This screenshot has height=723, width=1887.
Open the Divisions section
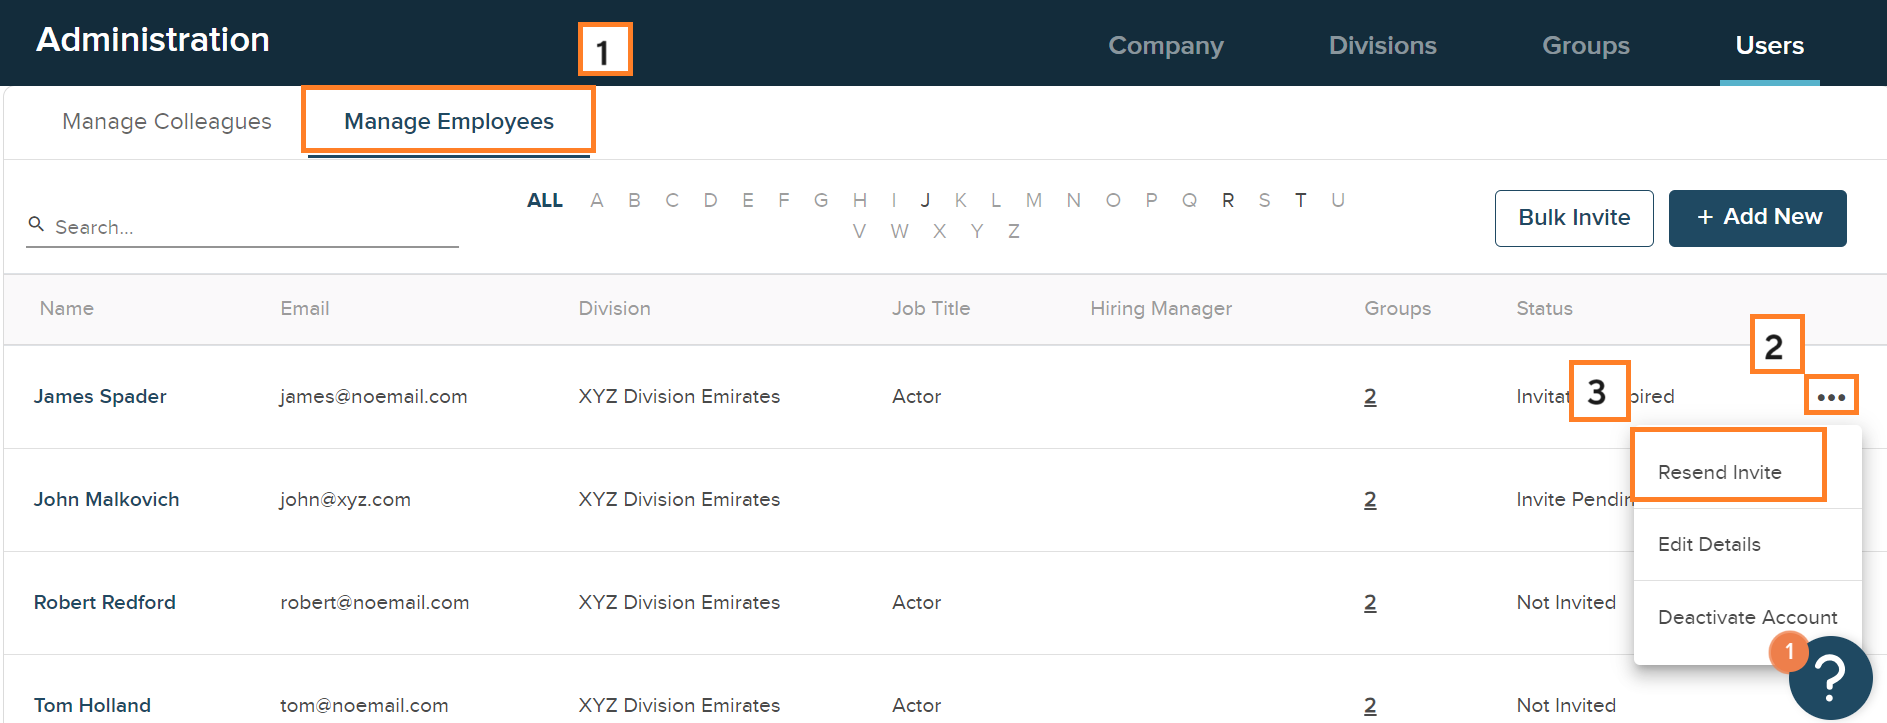(x=1382, y=46)
